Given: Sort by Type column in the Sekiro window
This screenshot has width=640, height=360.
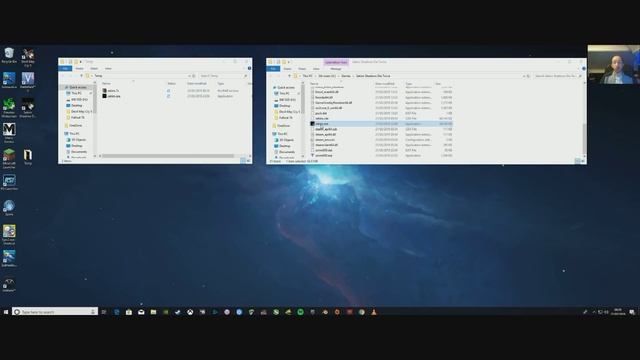Looking at the screenshot, I should coord(409,84).
